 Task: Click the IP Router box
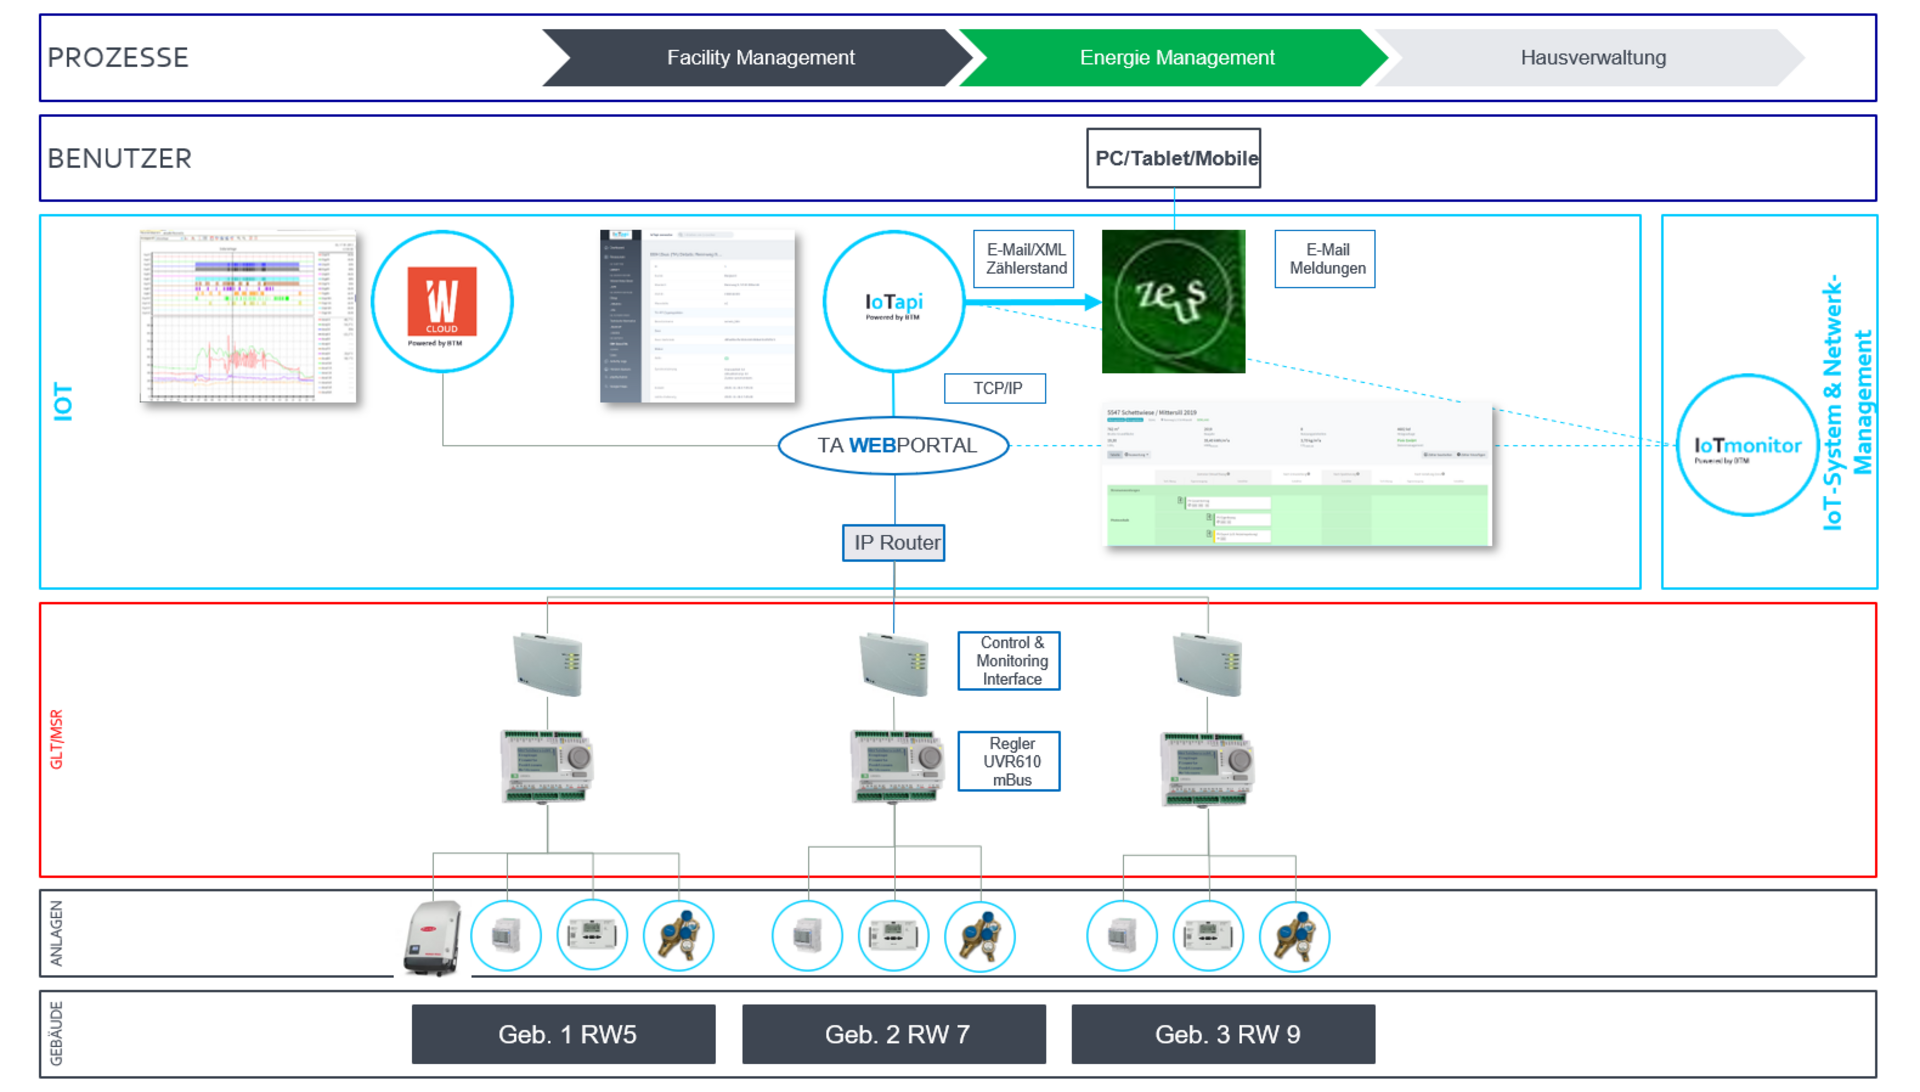point(894,543)
